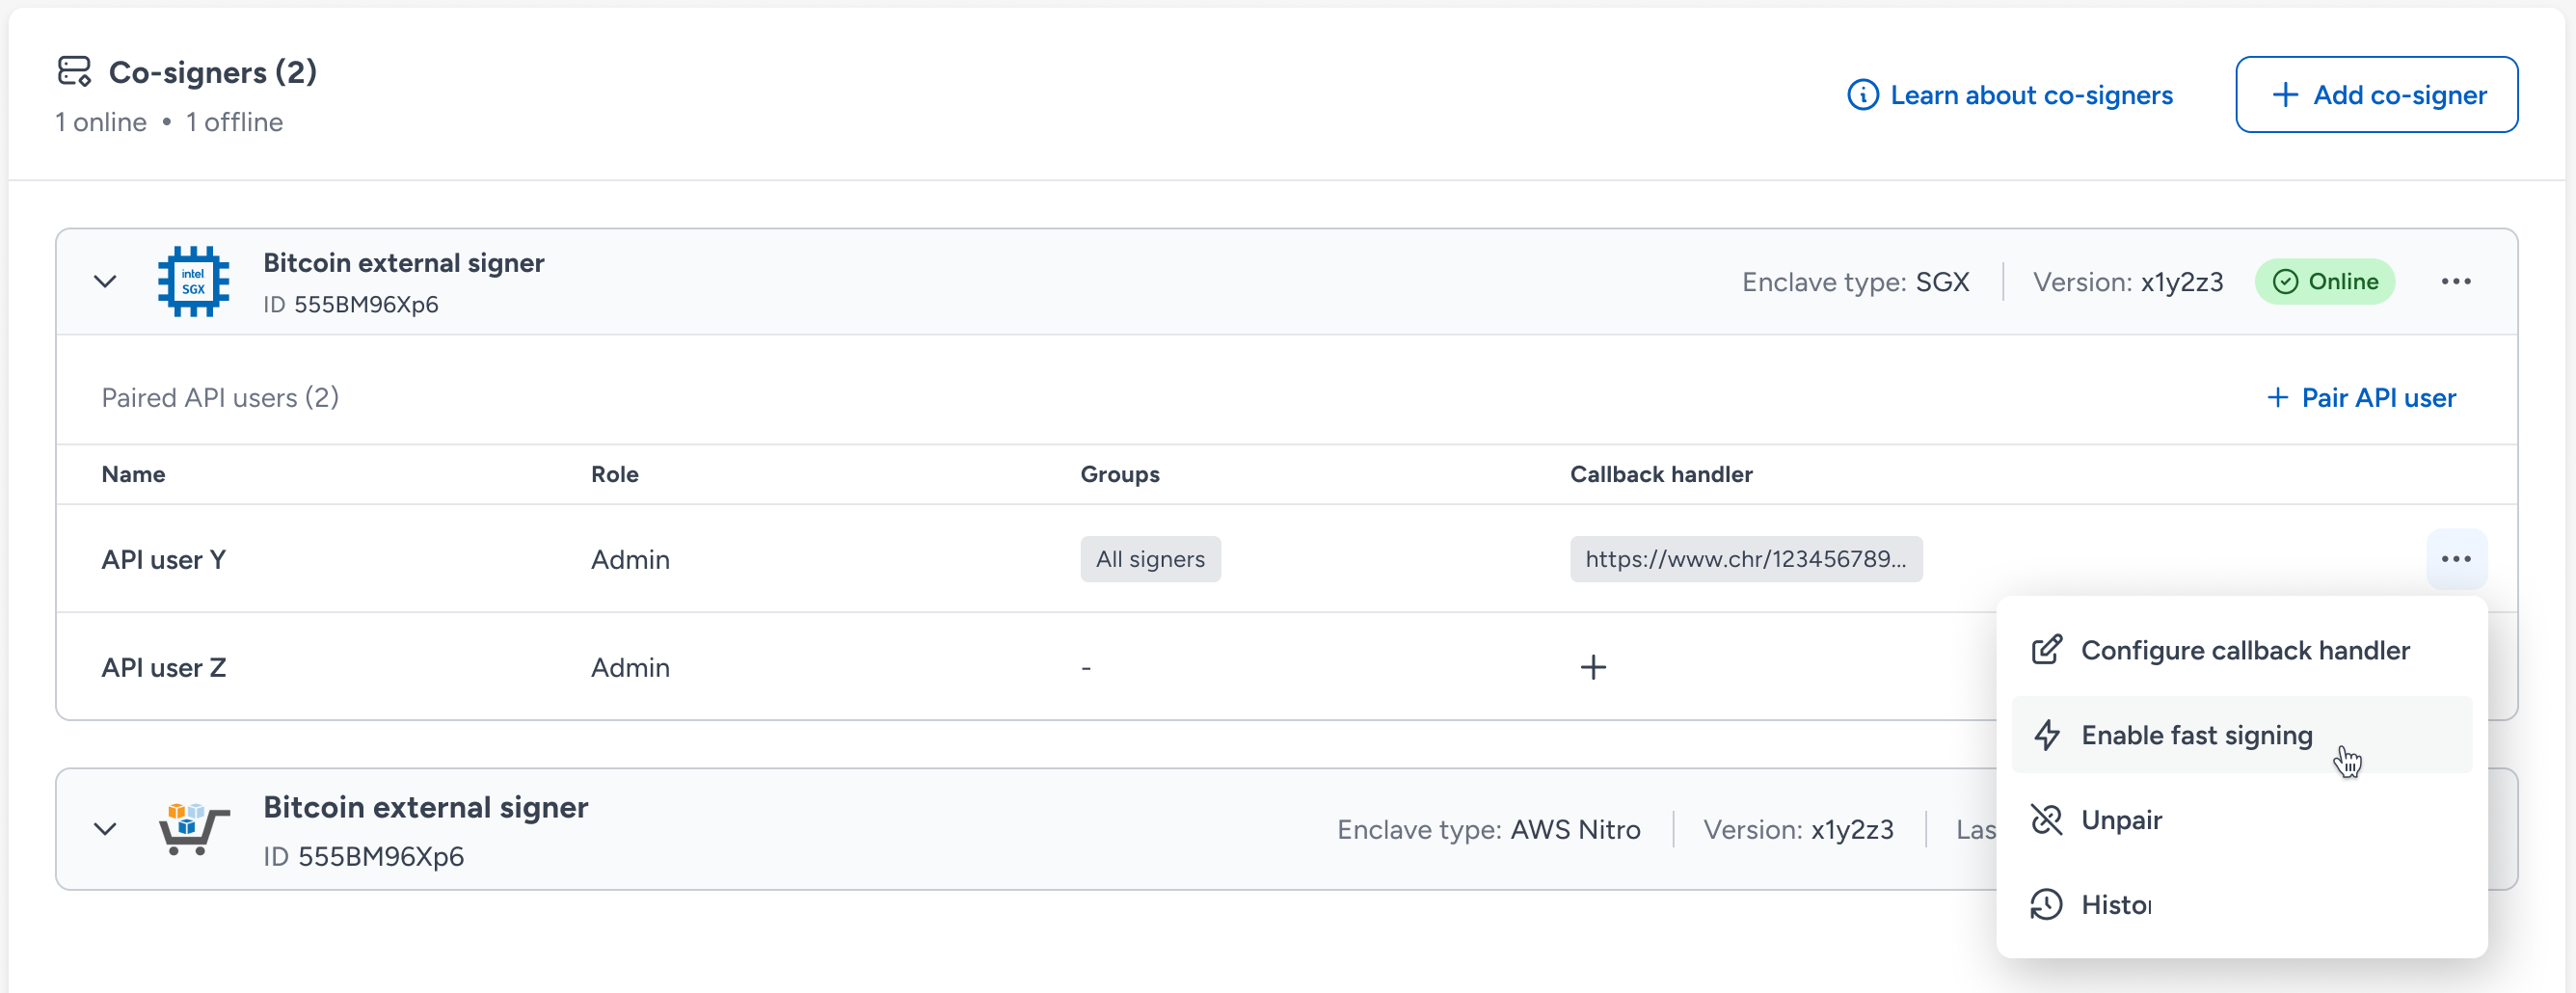Click the Enclave type: AWS Nitro text
2576x993 pixels.
1489,830
